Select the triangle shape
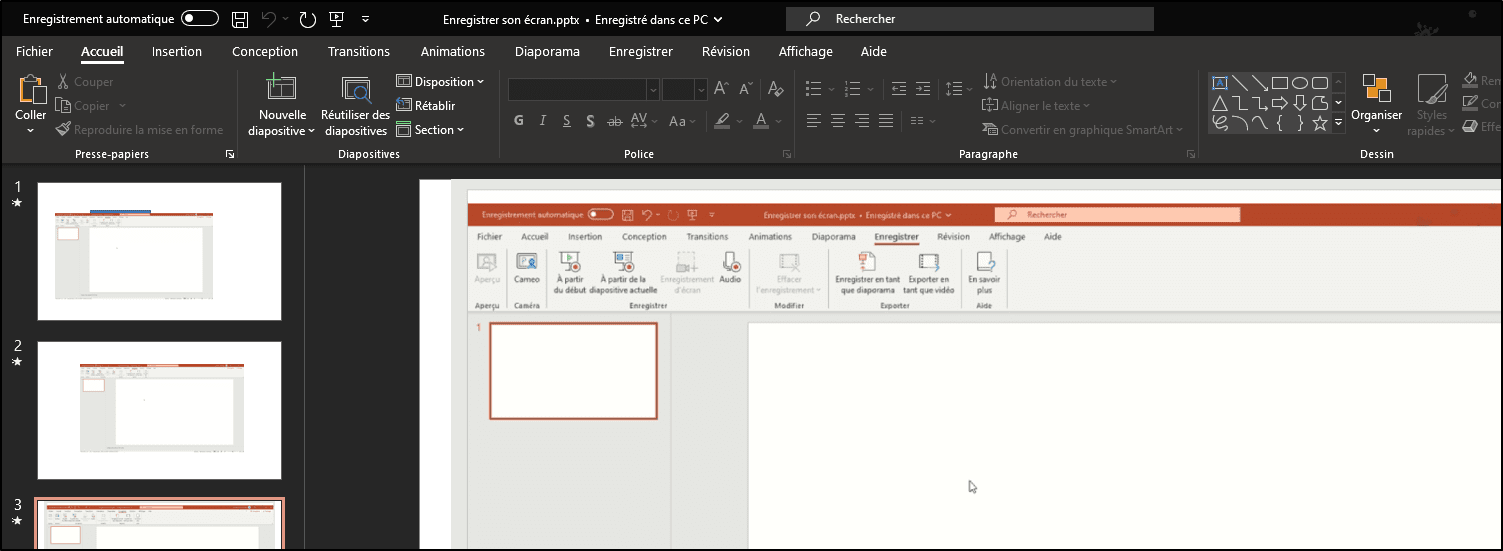 1220,103
